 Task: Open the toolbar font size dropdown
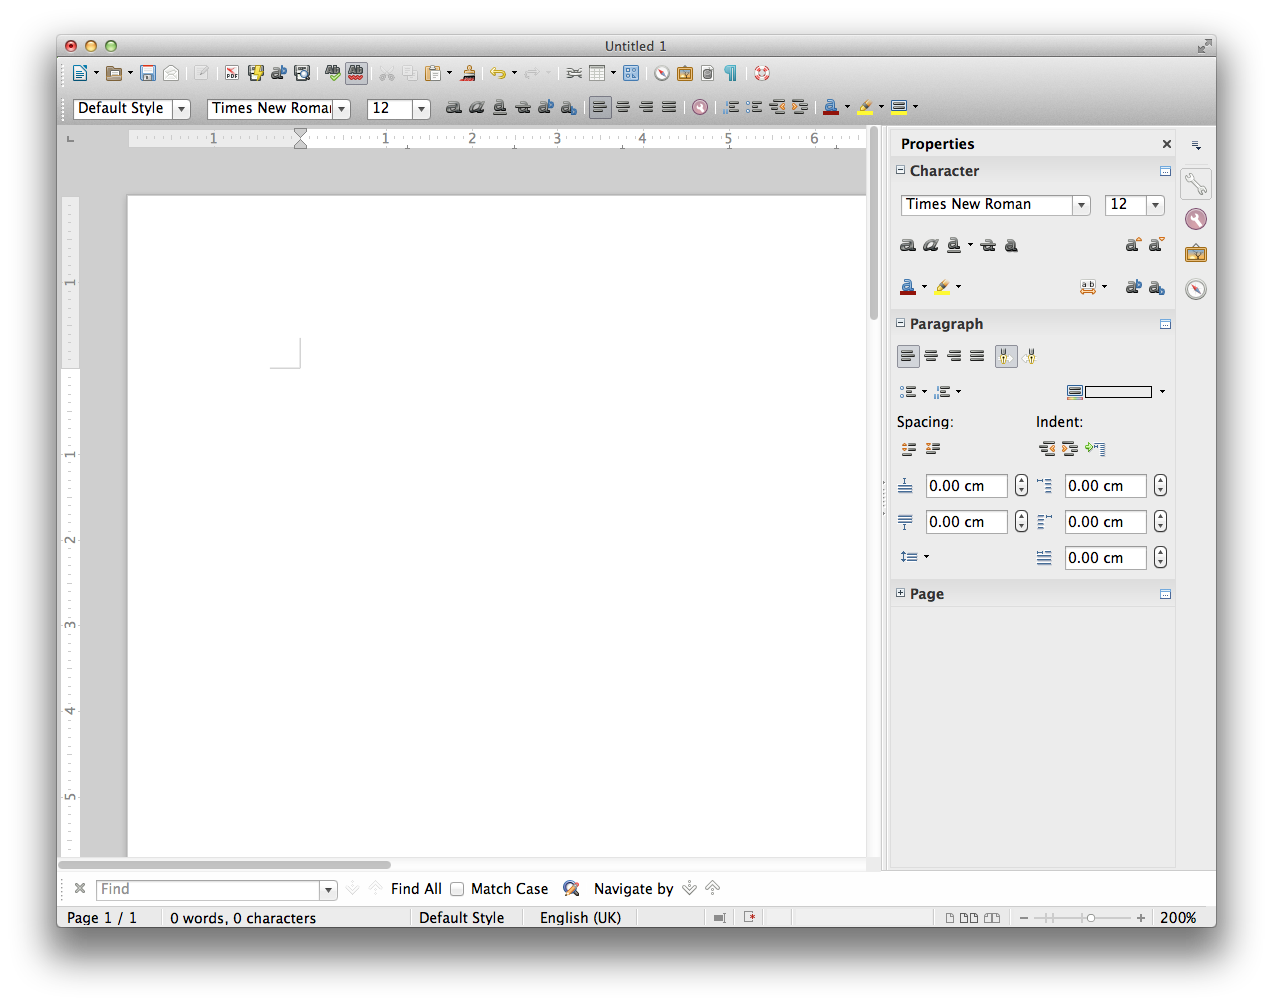point(422,109)
